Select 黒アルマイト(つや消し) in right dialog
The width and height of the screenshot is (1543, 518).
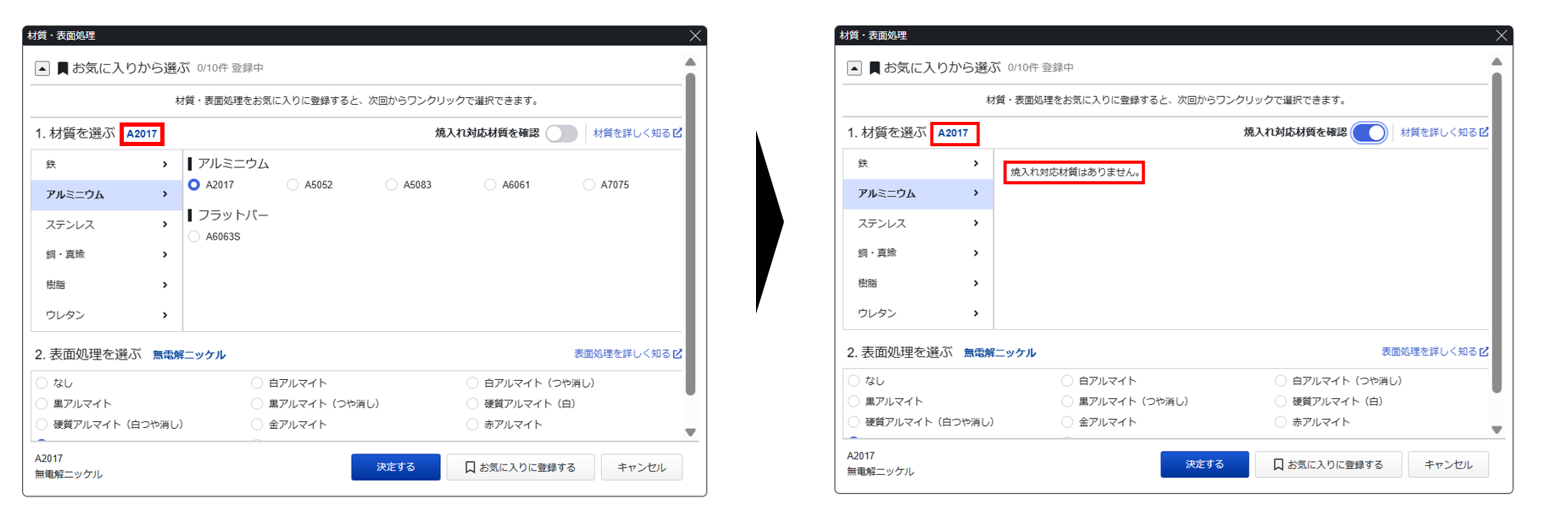[x=1068, y=402]
